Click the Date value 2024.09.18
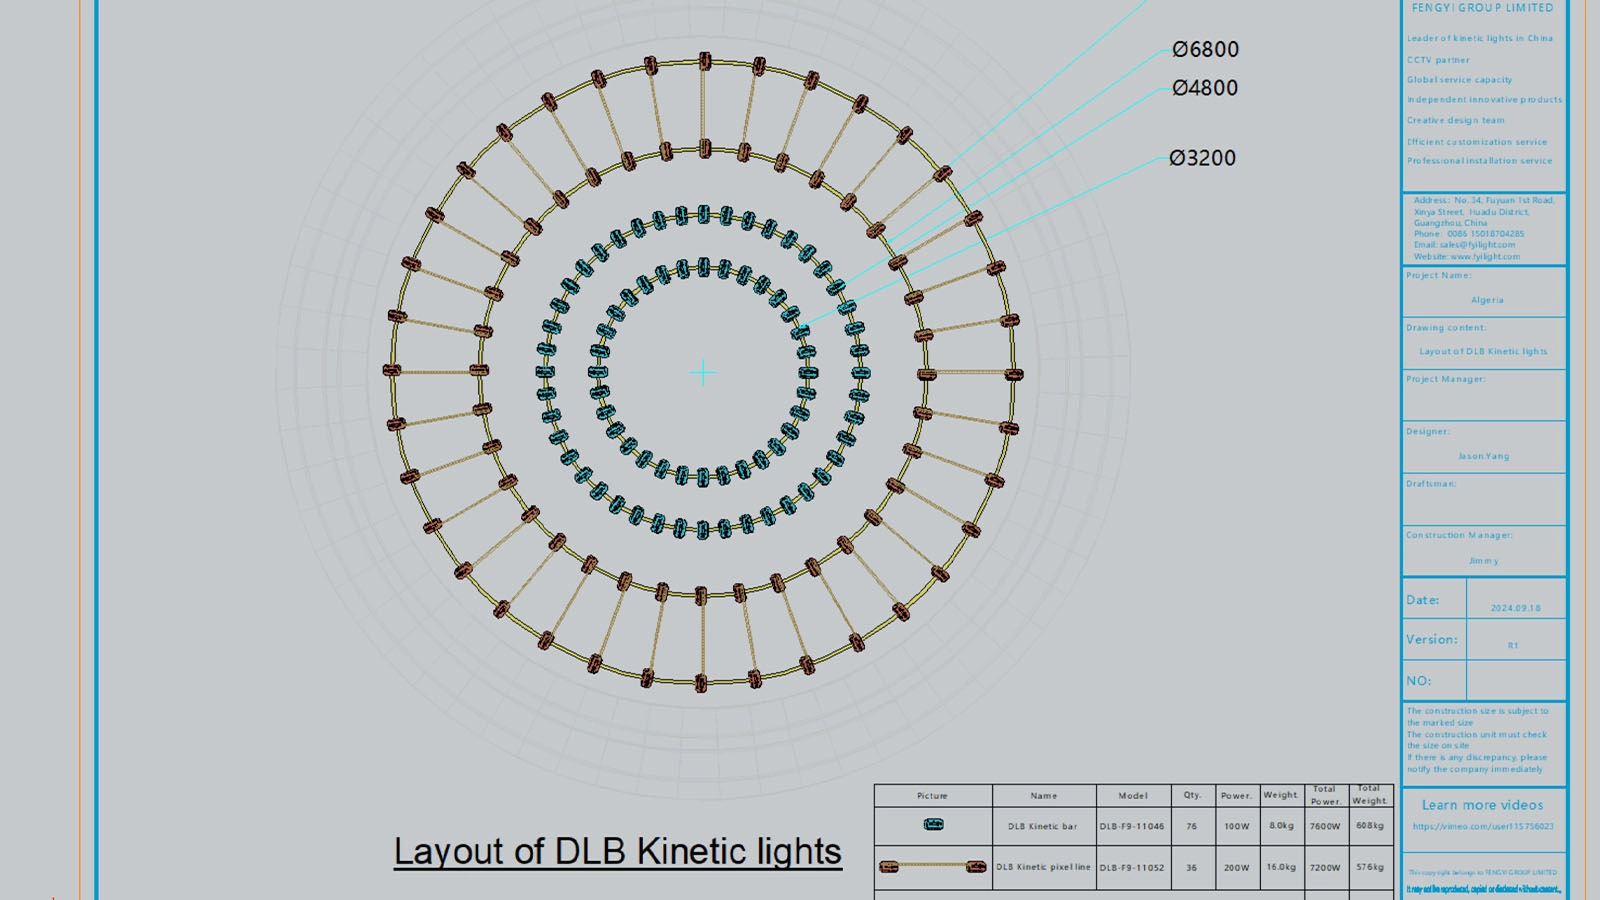The image size is (1600, 900). (x=1515, y=608)
